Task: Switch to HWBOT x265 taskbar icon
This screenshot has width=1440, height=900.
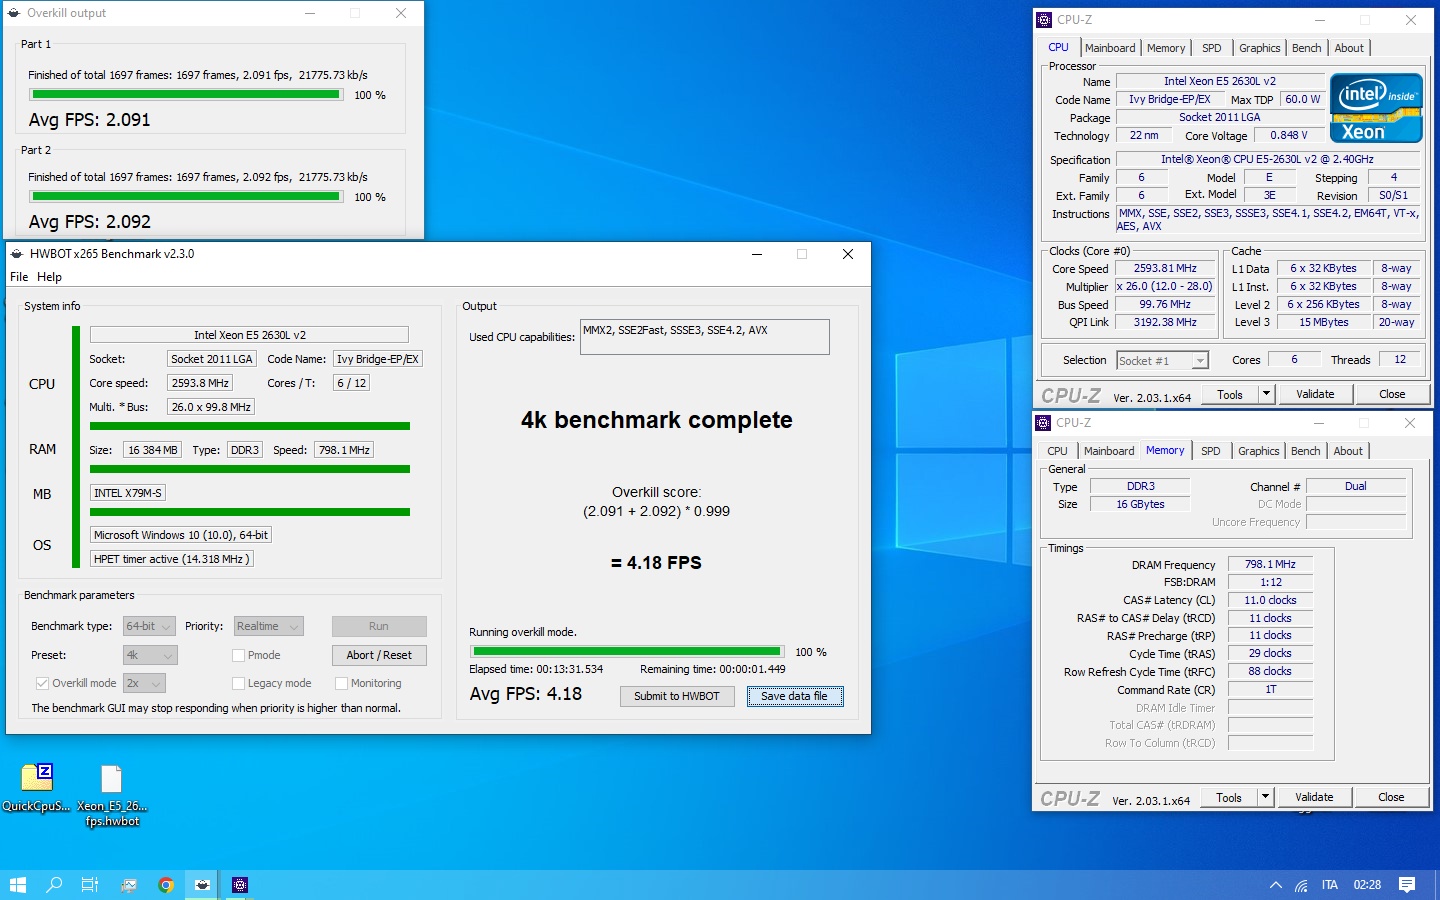Action: pos(203,885)
